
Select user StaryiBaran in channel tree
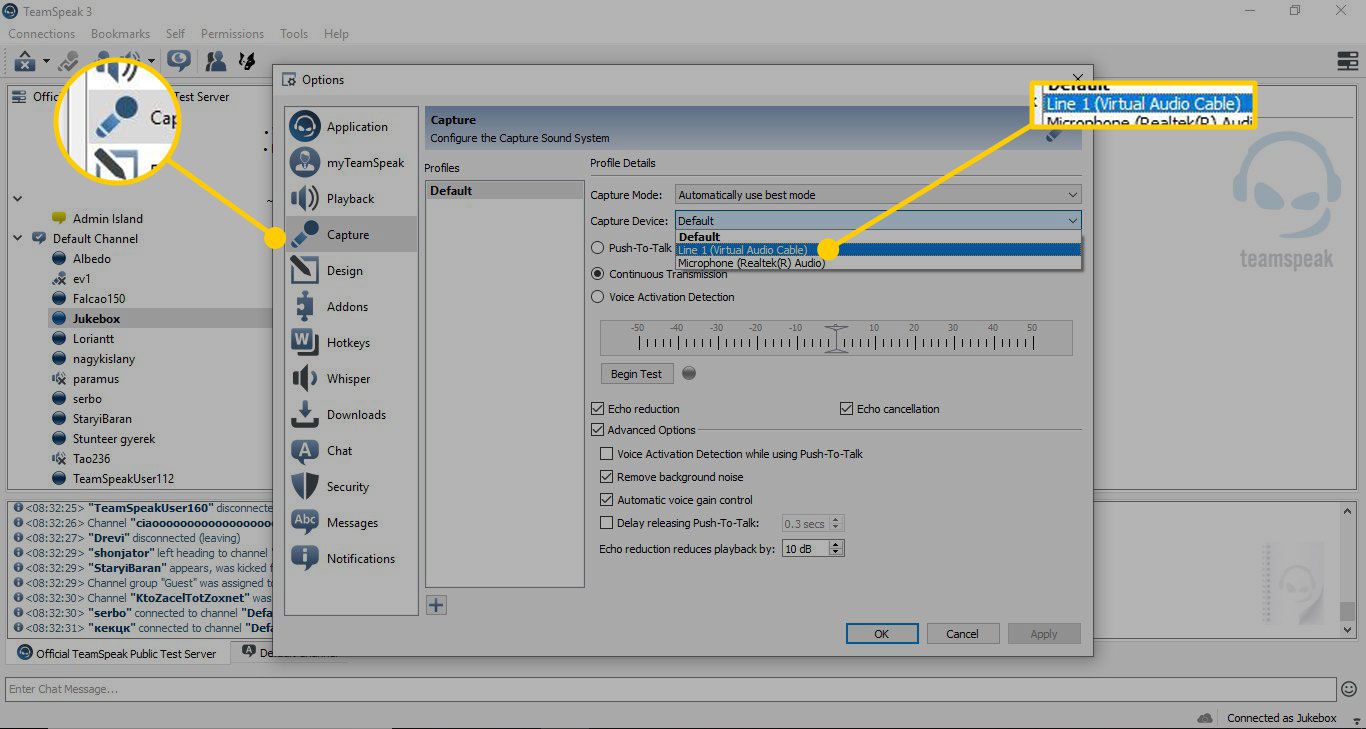[102, 419]
